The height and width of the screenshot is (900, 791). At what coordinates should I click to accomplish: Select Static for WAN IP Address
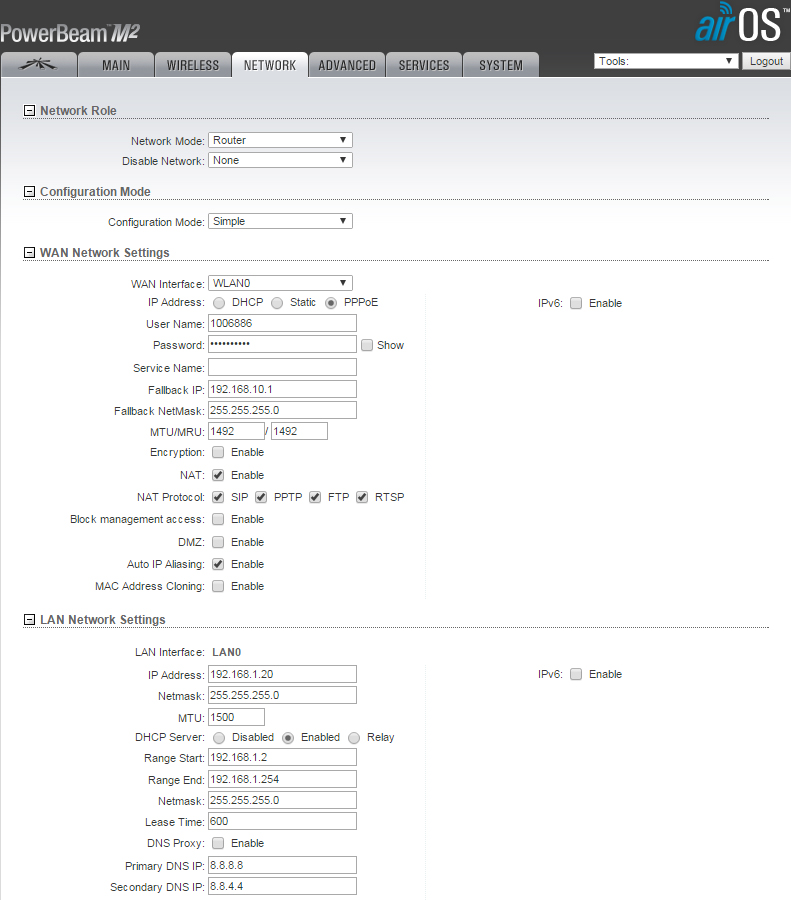pyautogui.click(x=277, y=303)
